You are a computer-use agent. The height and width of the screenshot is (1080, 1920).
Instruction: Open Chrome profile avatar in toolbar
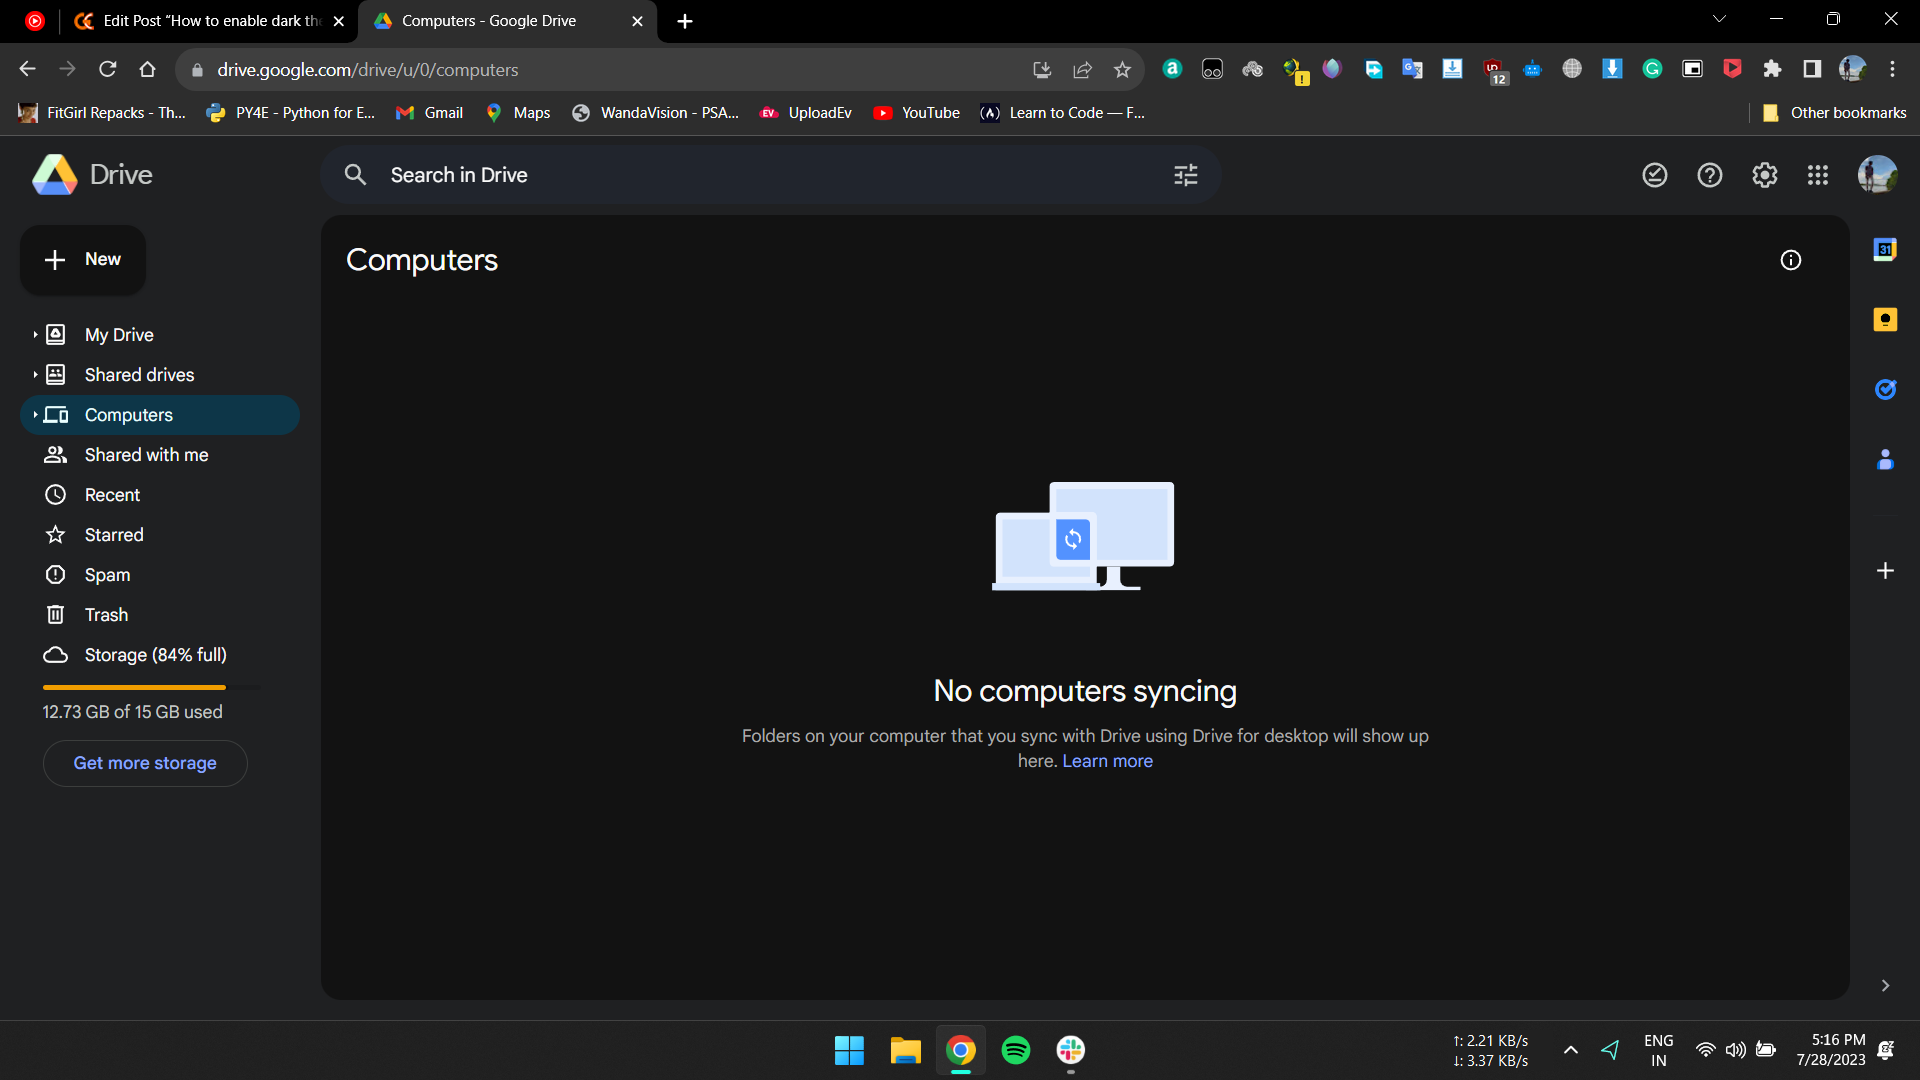(x=1852, y=69)
